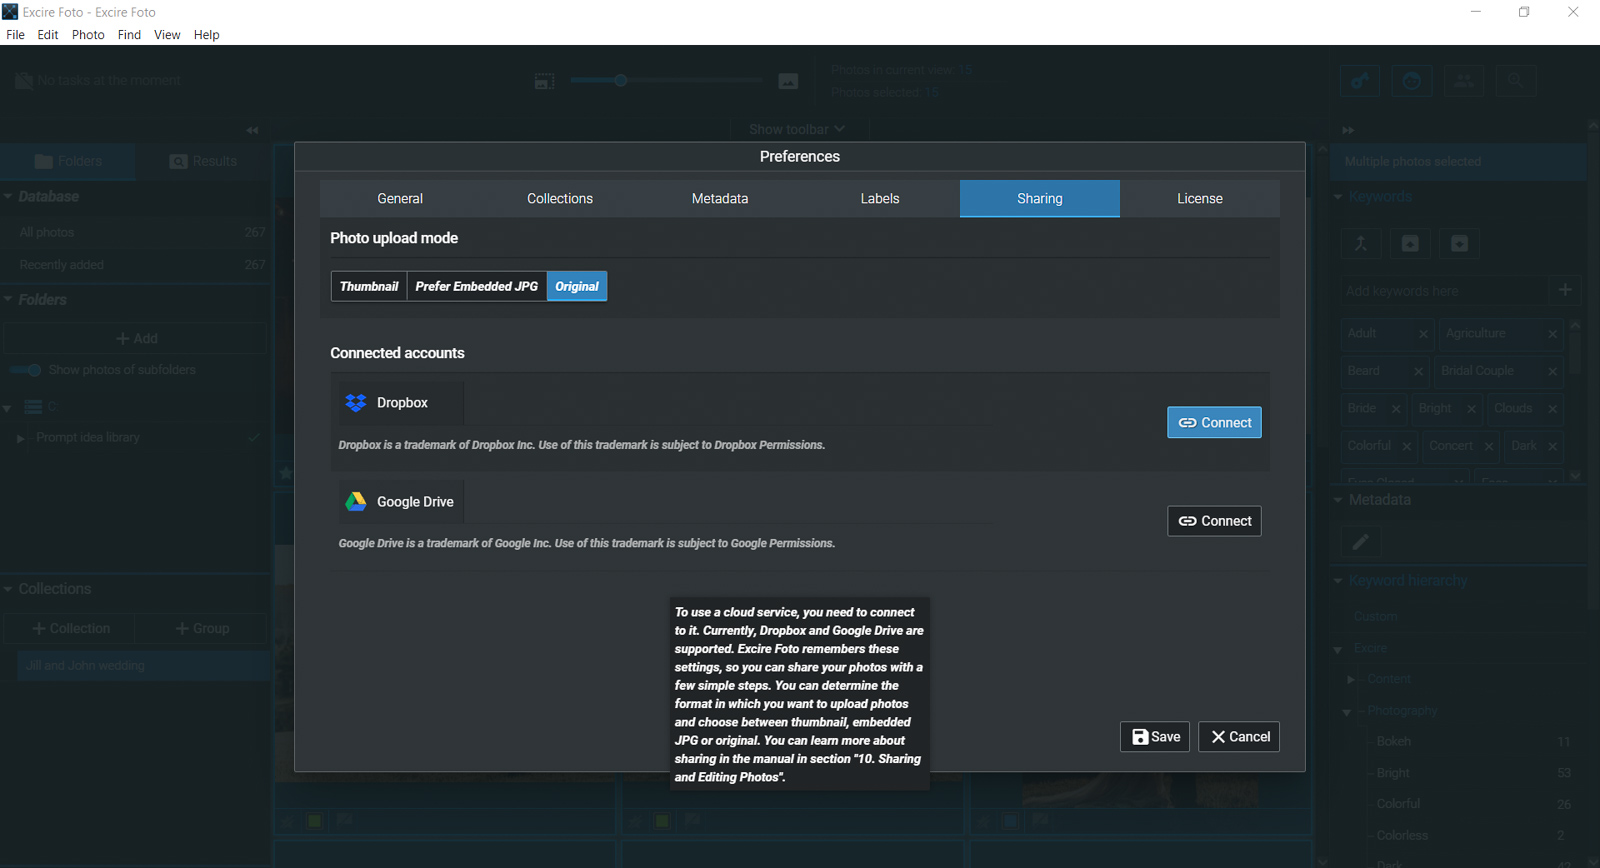Click the metadata edit pencil icon
This screenshot has height=868, width=1600.
[x=1360, y=542]
